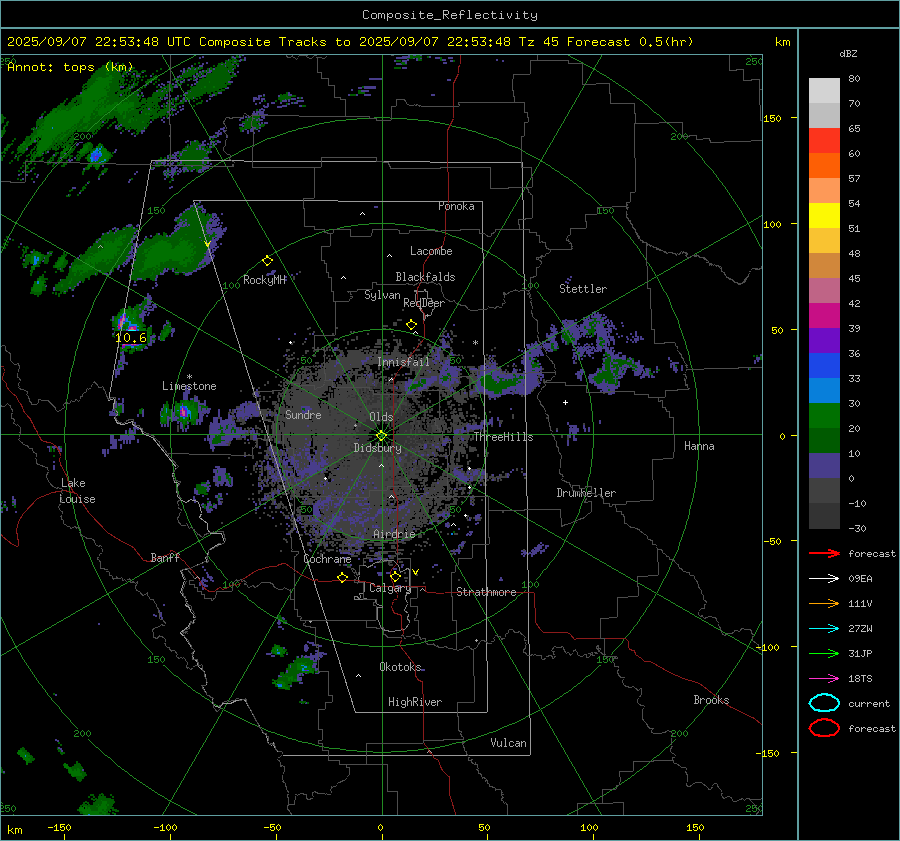Click the Sundre map label

303,414
